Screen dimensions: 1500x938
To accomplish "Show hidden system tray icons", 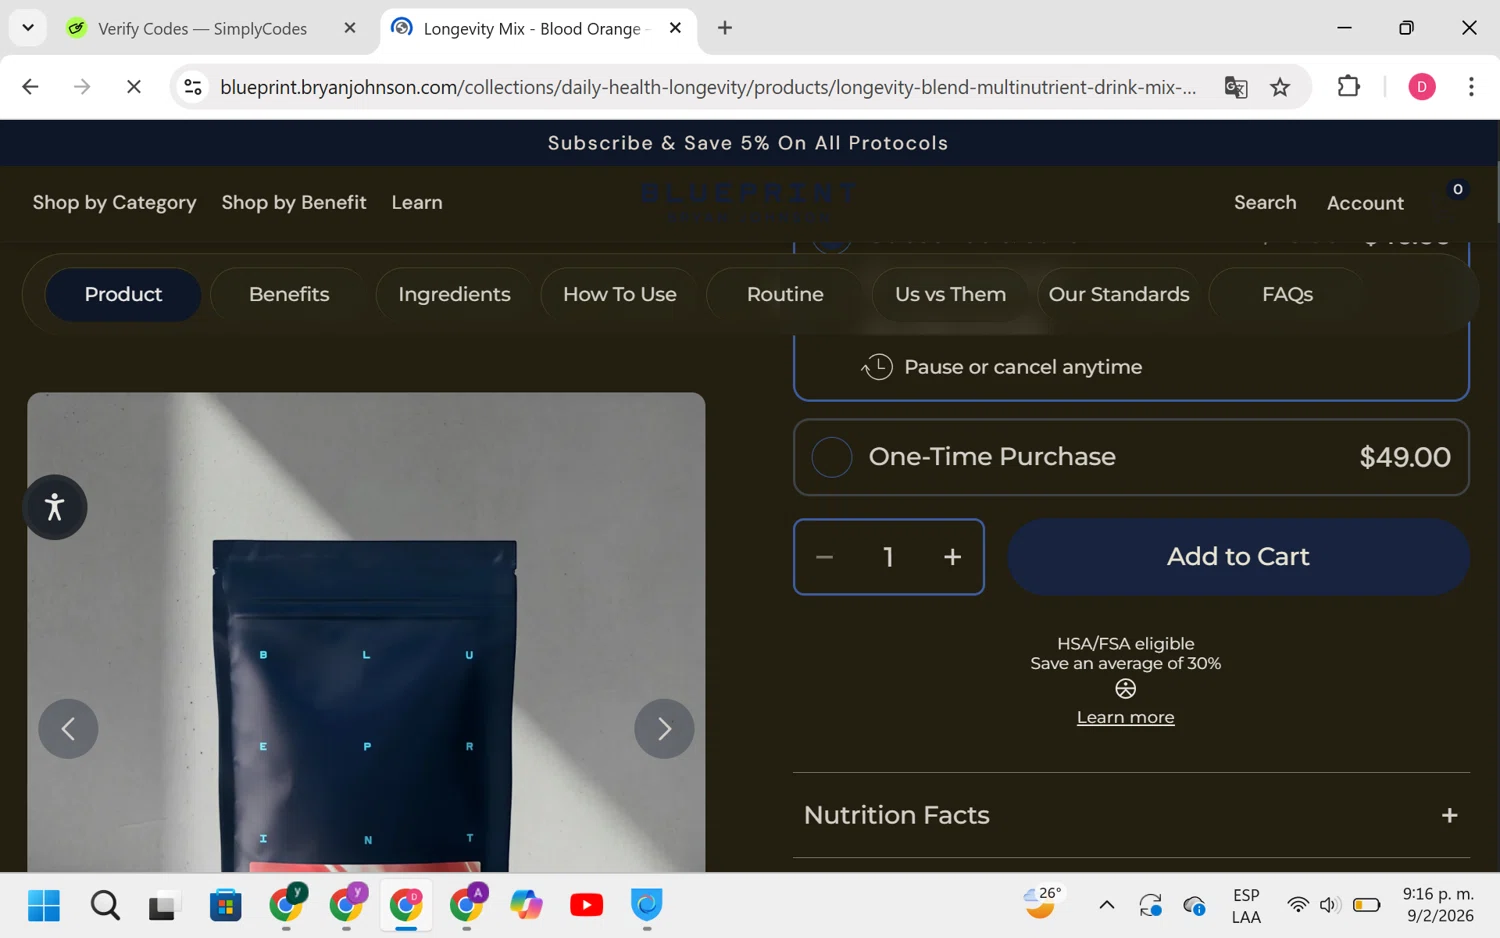I will point(1106,906).
